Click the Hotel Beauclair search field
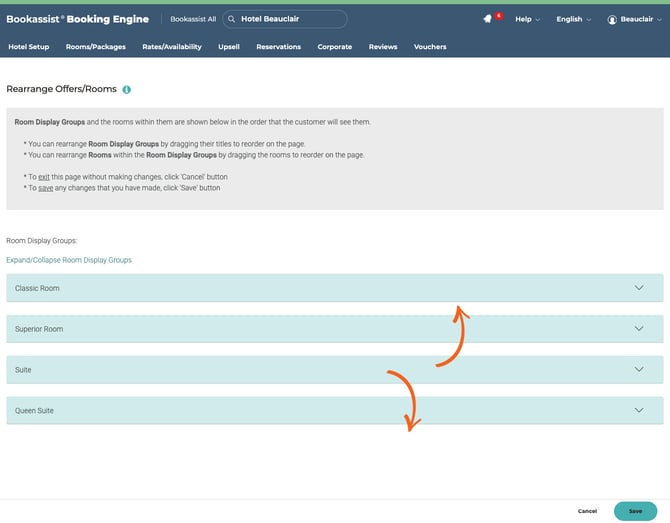The height and width of the screenshot is (523, 670). [290, 19]
